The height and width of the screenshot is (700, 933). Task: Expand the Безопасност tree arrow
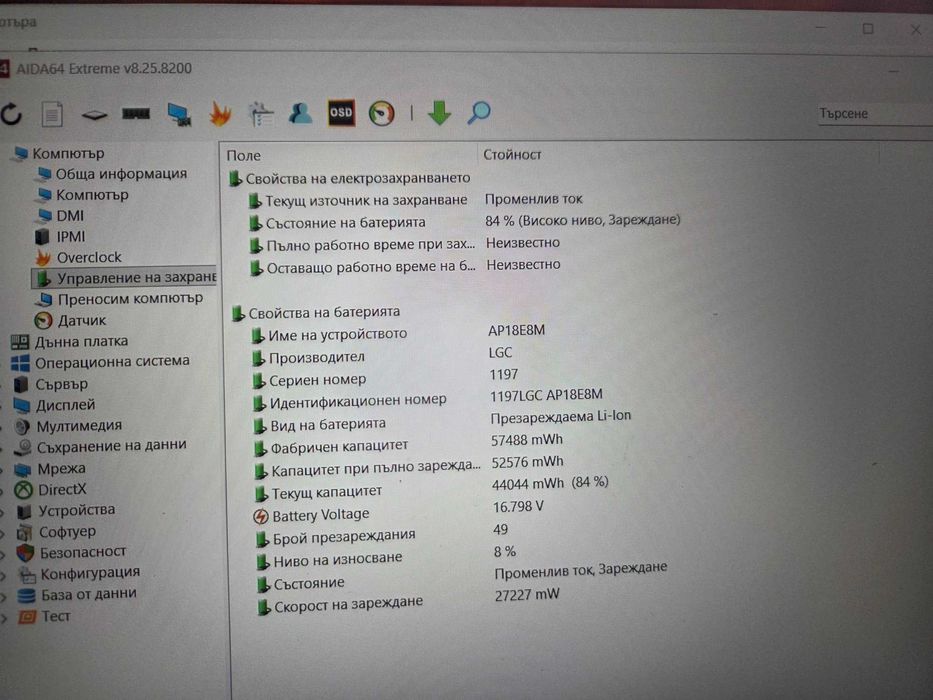pos(4,554)
